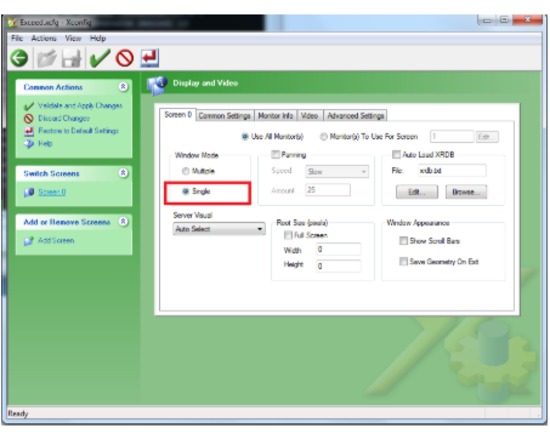
Task: Click the Edit button next to monitor field
Action: click(x=487, y=137)
